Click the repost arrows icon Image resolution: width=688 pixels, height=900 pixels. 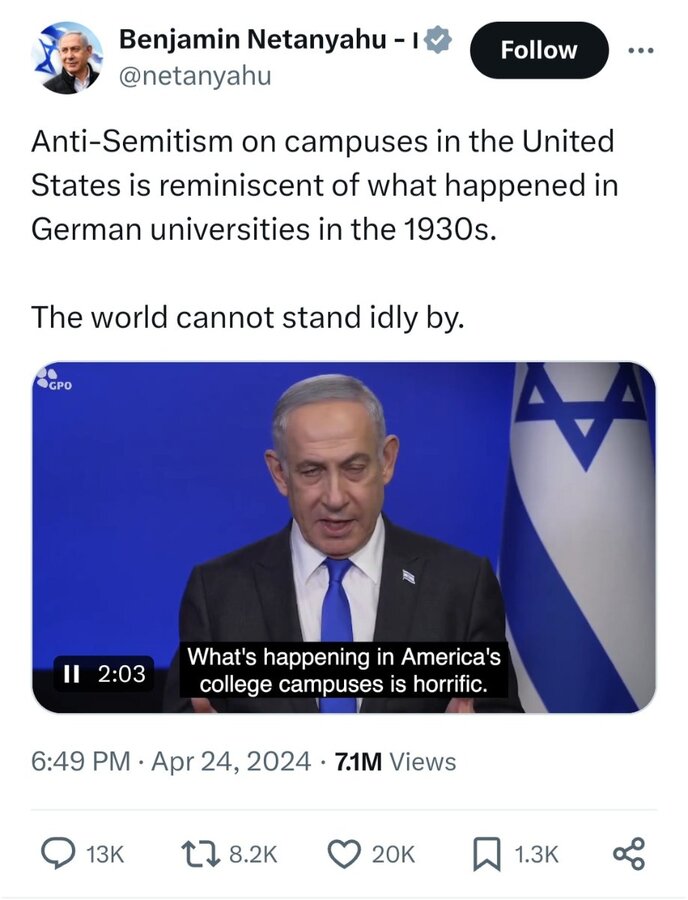click(200, 854)
